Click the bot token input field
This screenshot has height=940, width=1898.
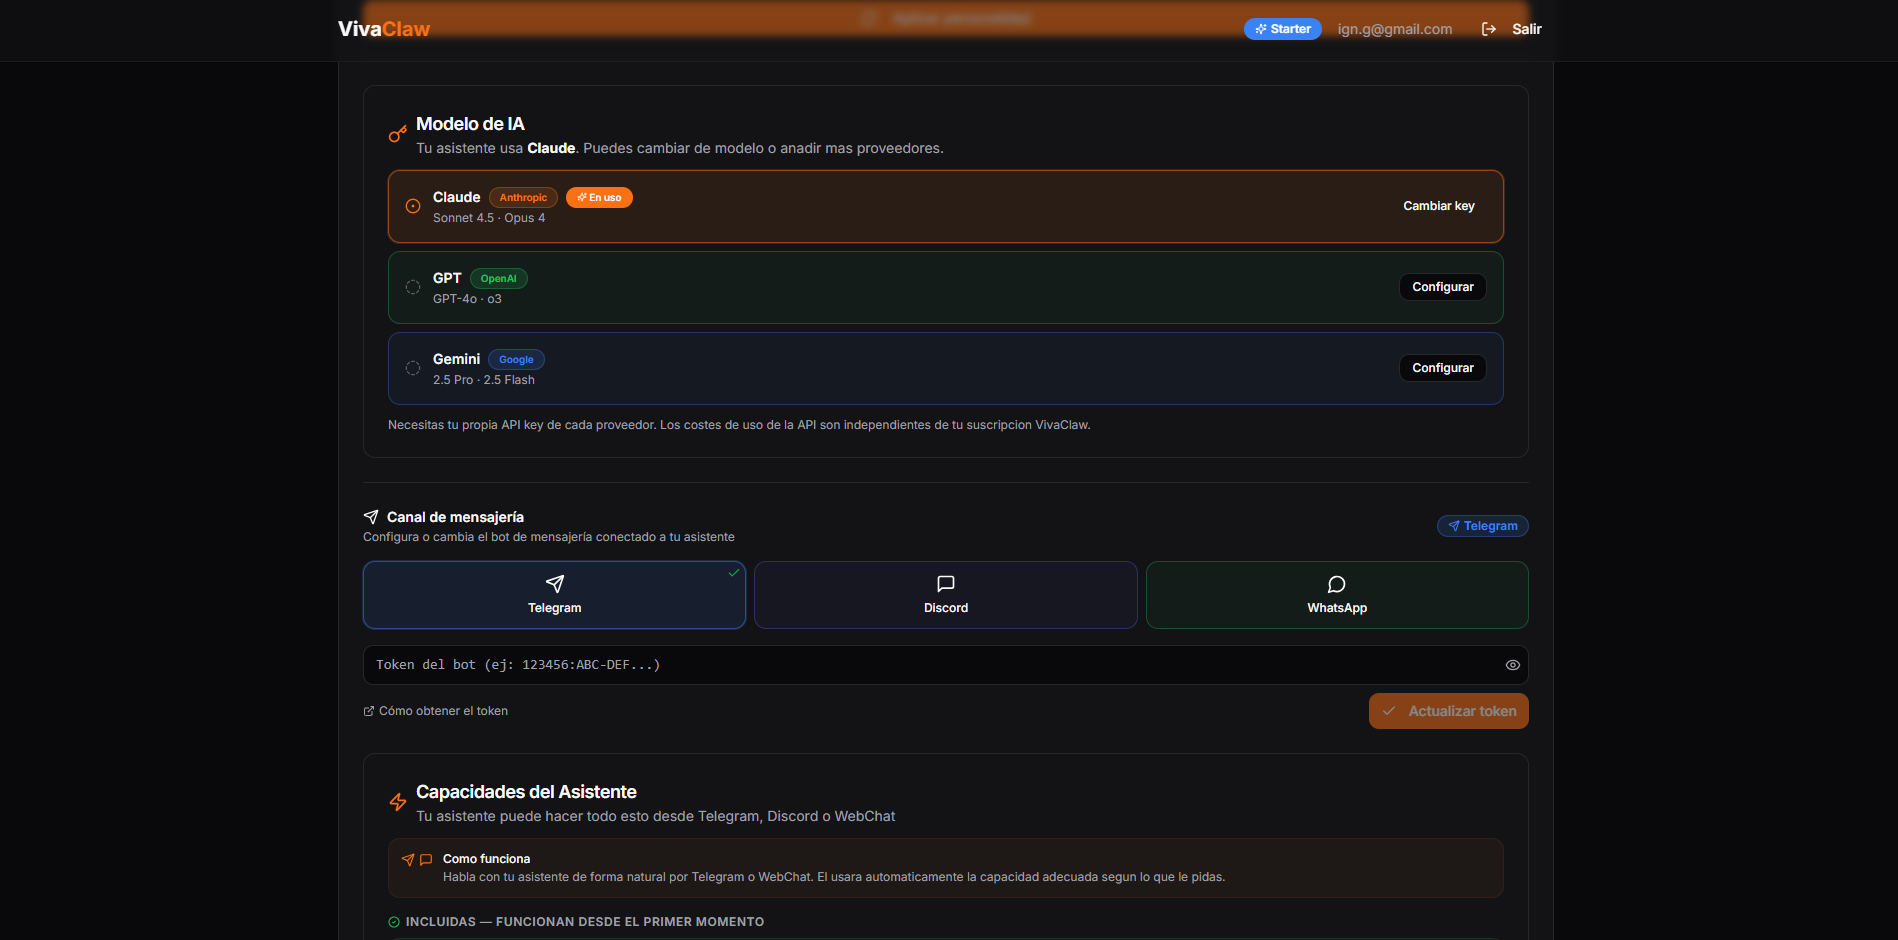(945, 665)
